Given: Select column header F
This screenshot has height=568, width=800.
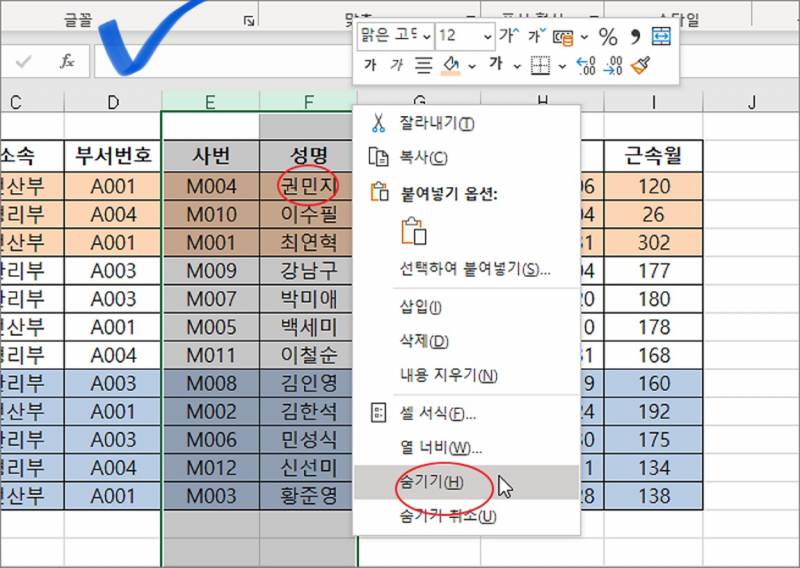Looking at the screenshot, I should [308, 102].
